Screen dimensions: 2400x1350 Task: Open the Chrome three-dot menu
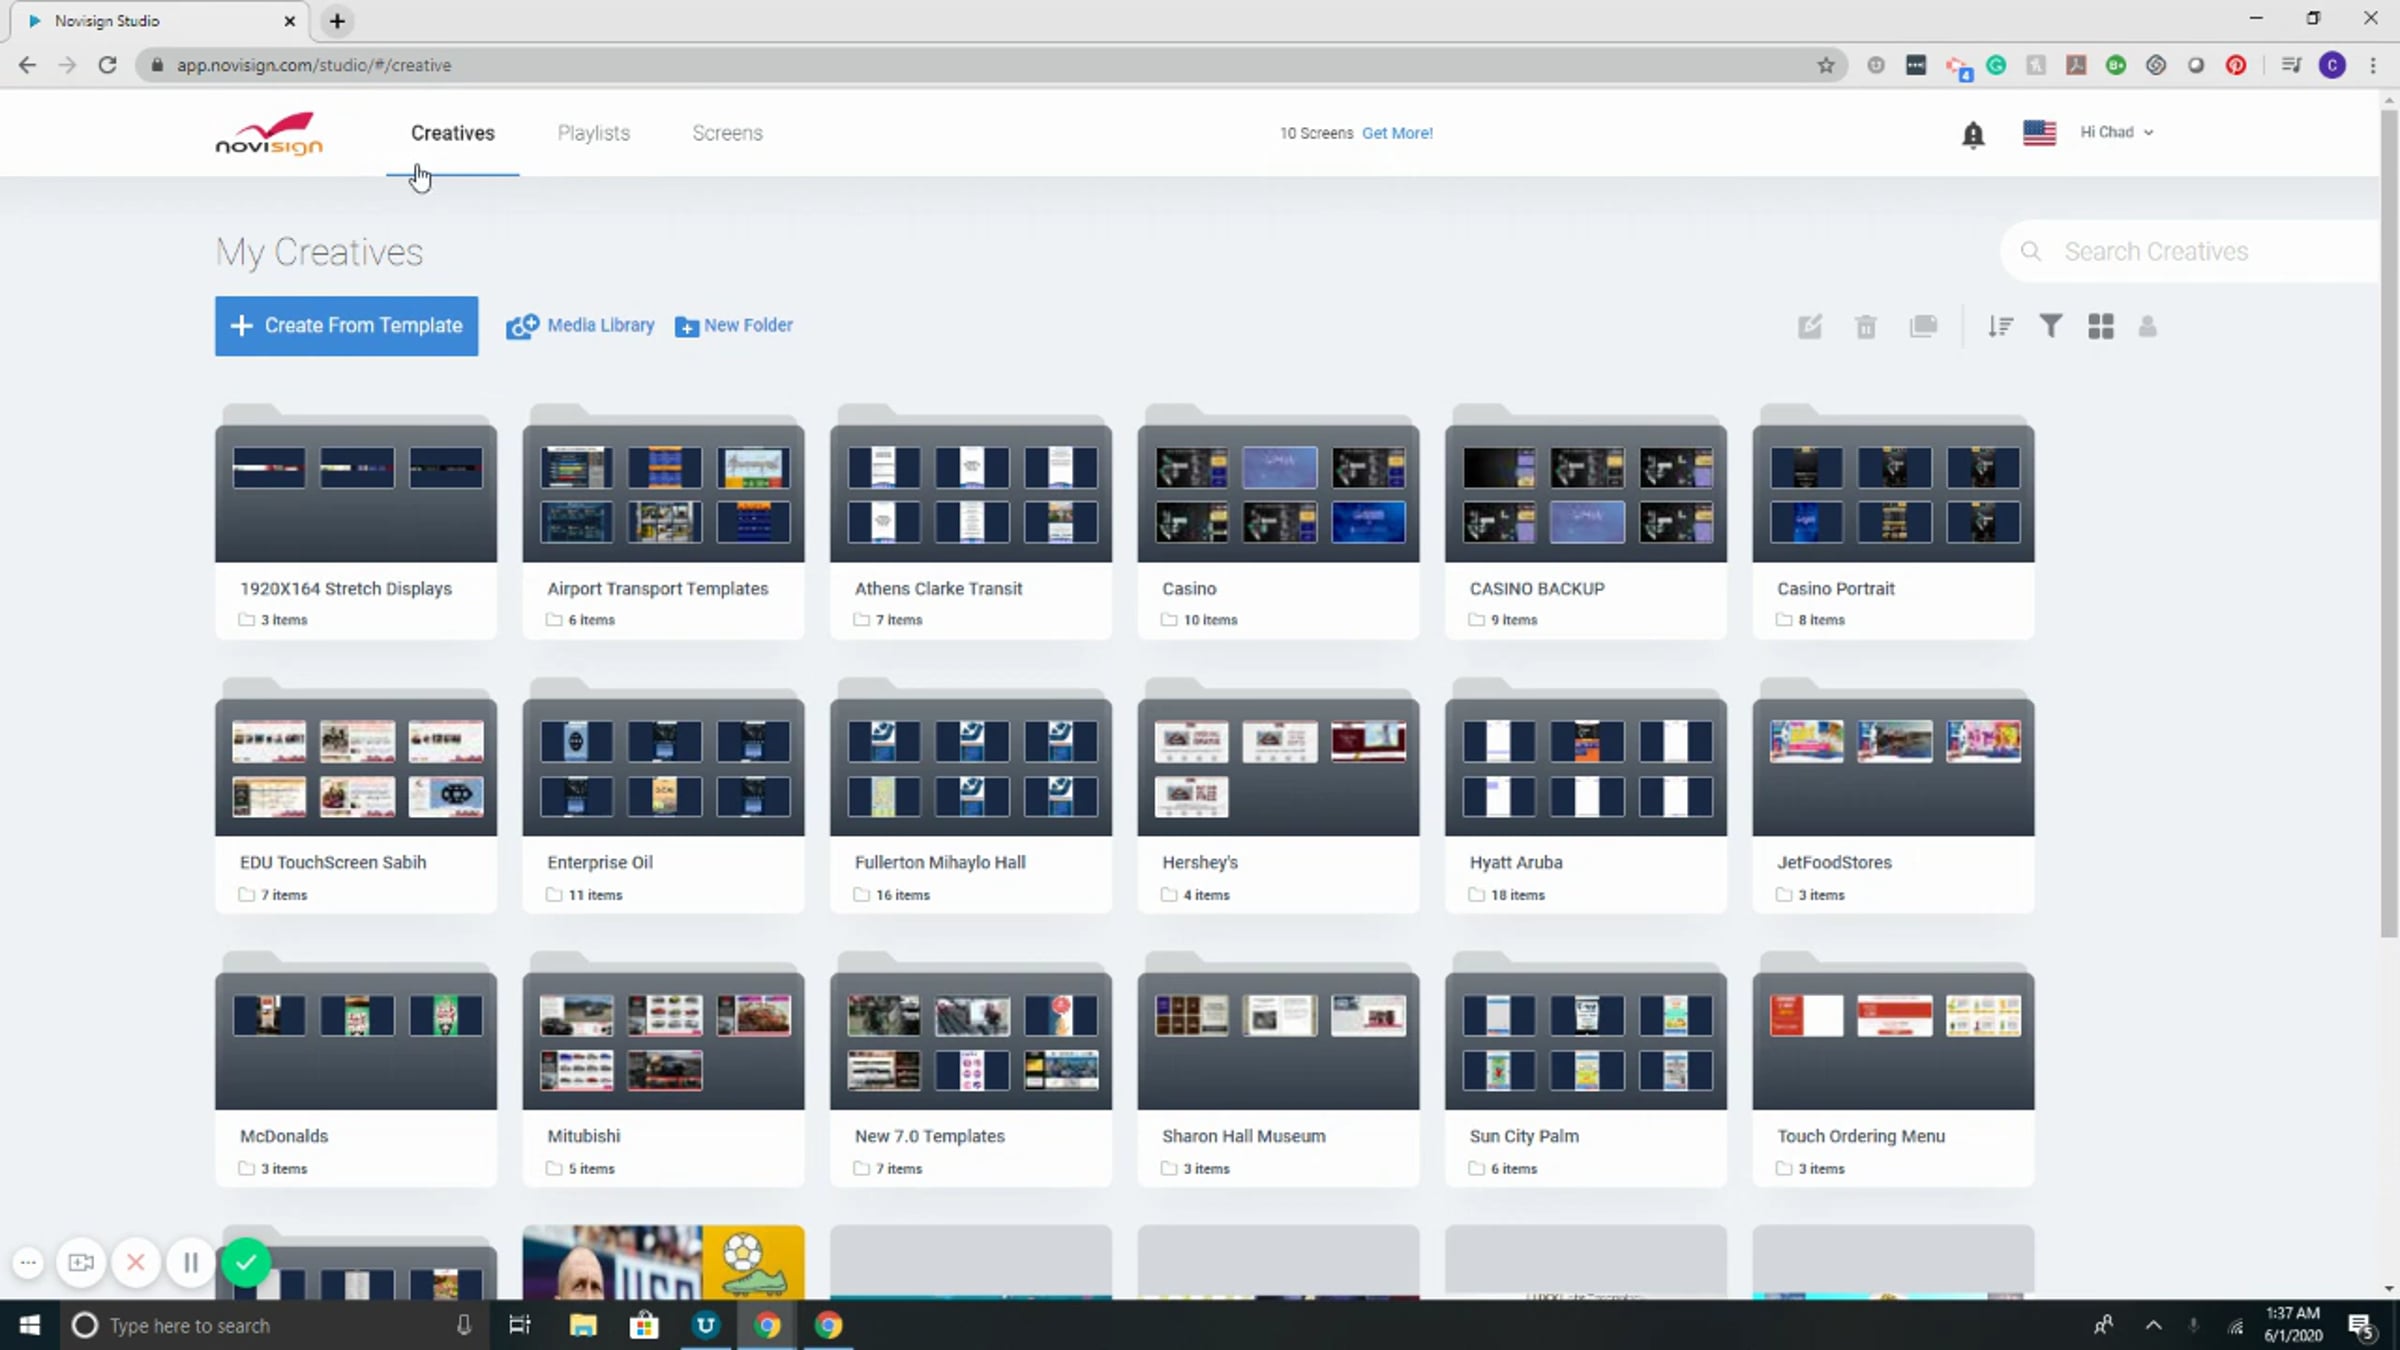tap(2373, 65)
